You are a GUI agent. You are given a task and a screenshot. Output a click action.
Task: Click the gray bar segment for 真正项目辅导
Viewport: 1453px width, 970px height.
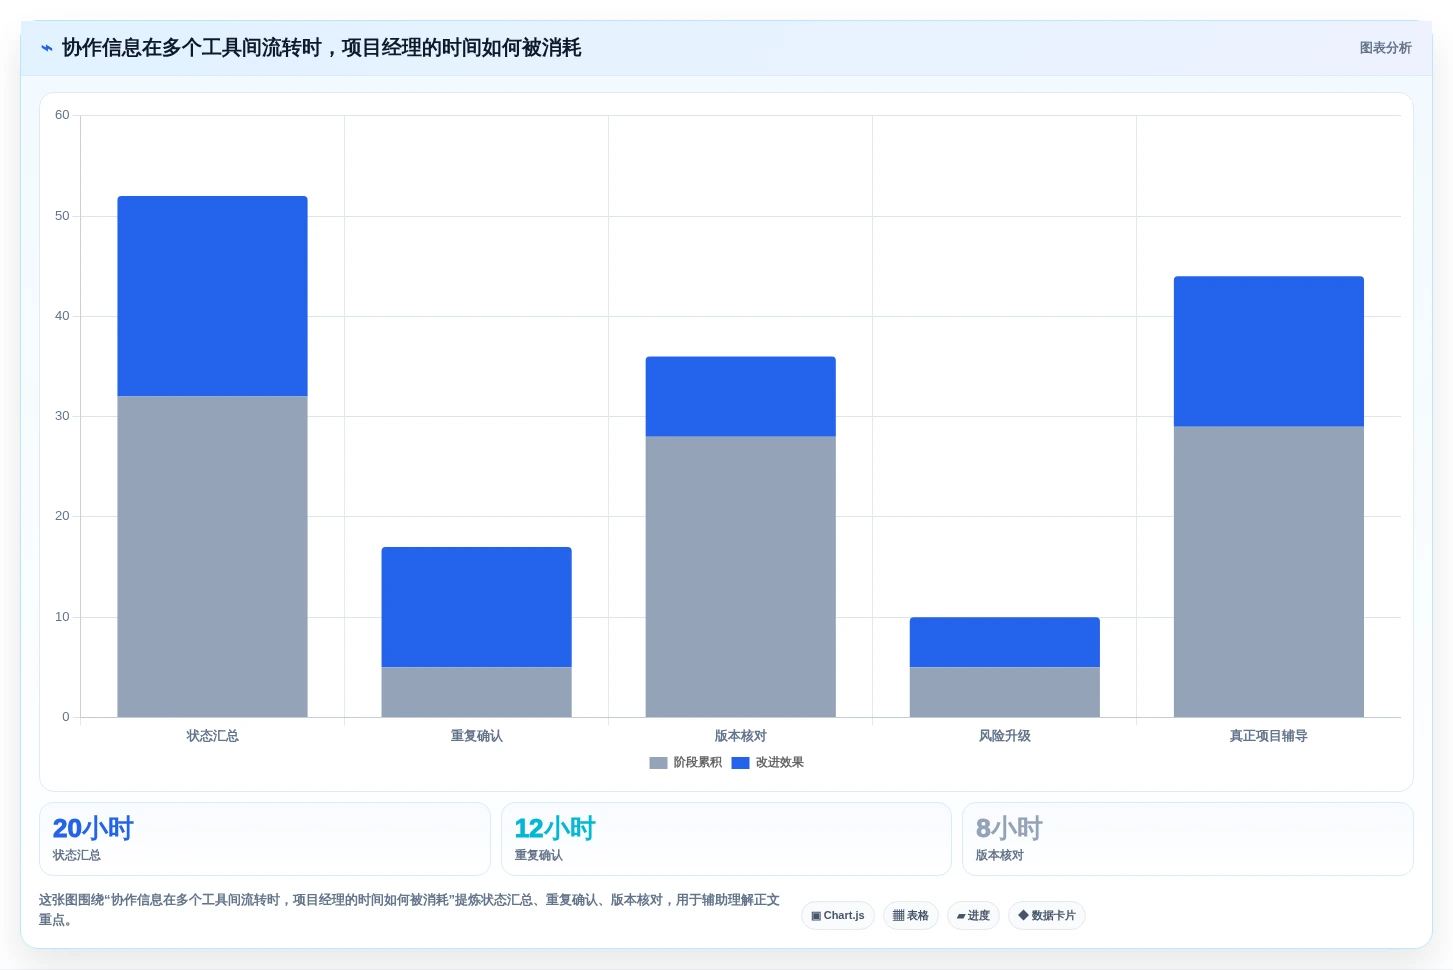1268,571
